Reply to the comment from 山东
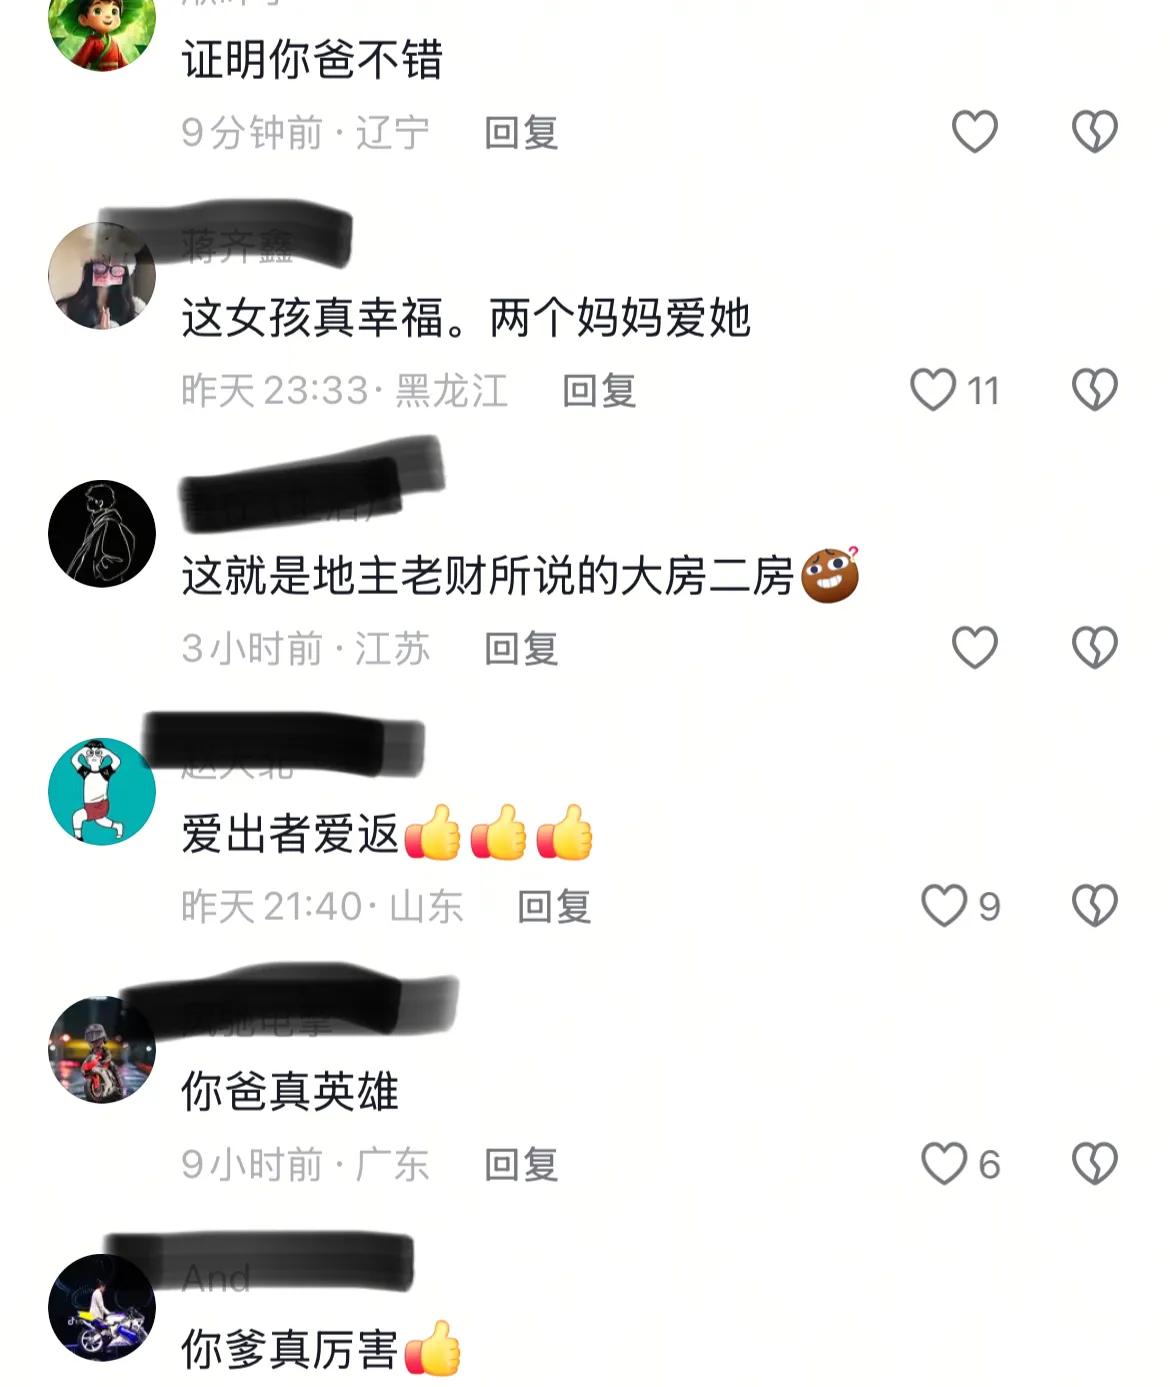The width and height of the screenshot is (1170, 1387). click(554, 906)
